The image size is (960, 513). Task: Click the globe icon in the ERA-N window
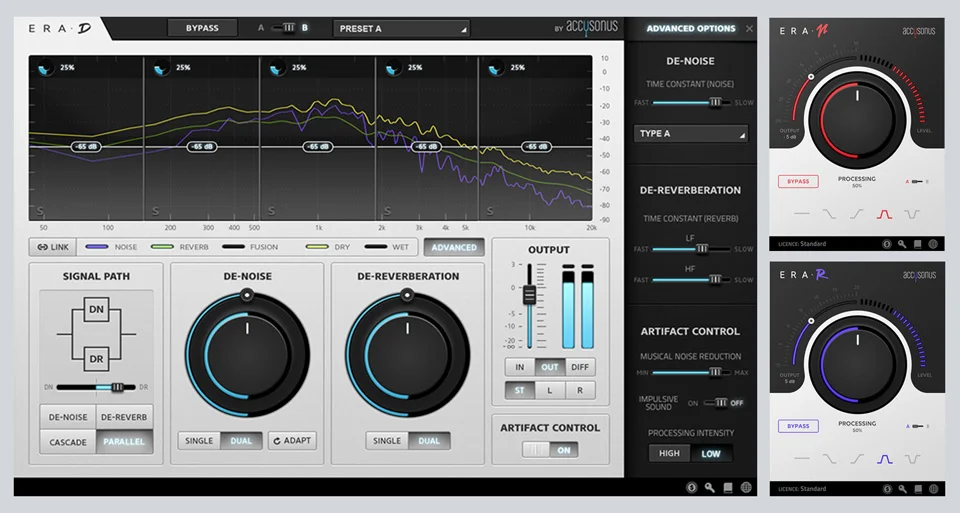(x=932, y=244)
